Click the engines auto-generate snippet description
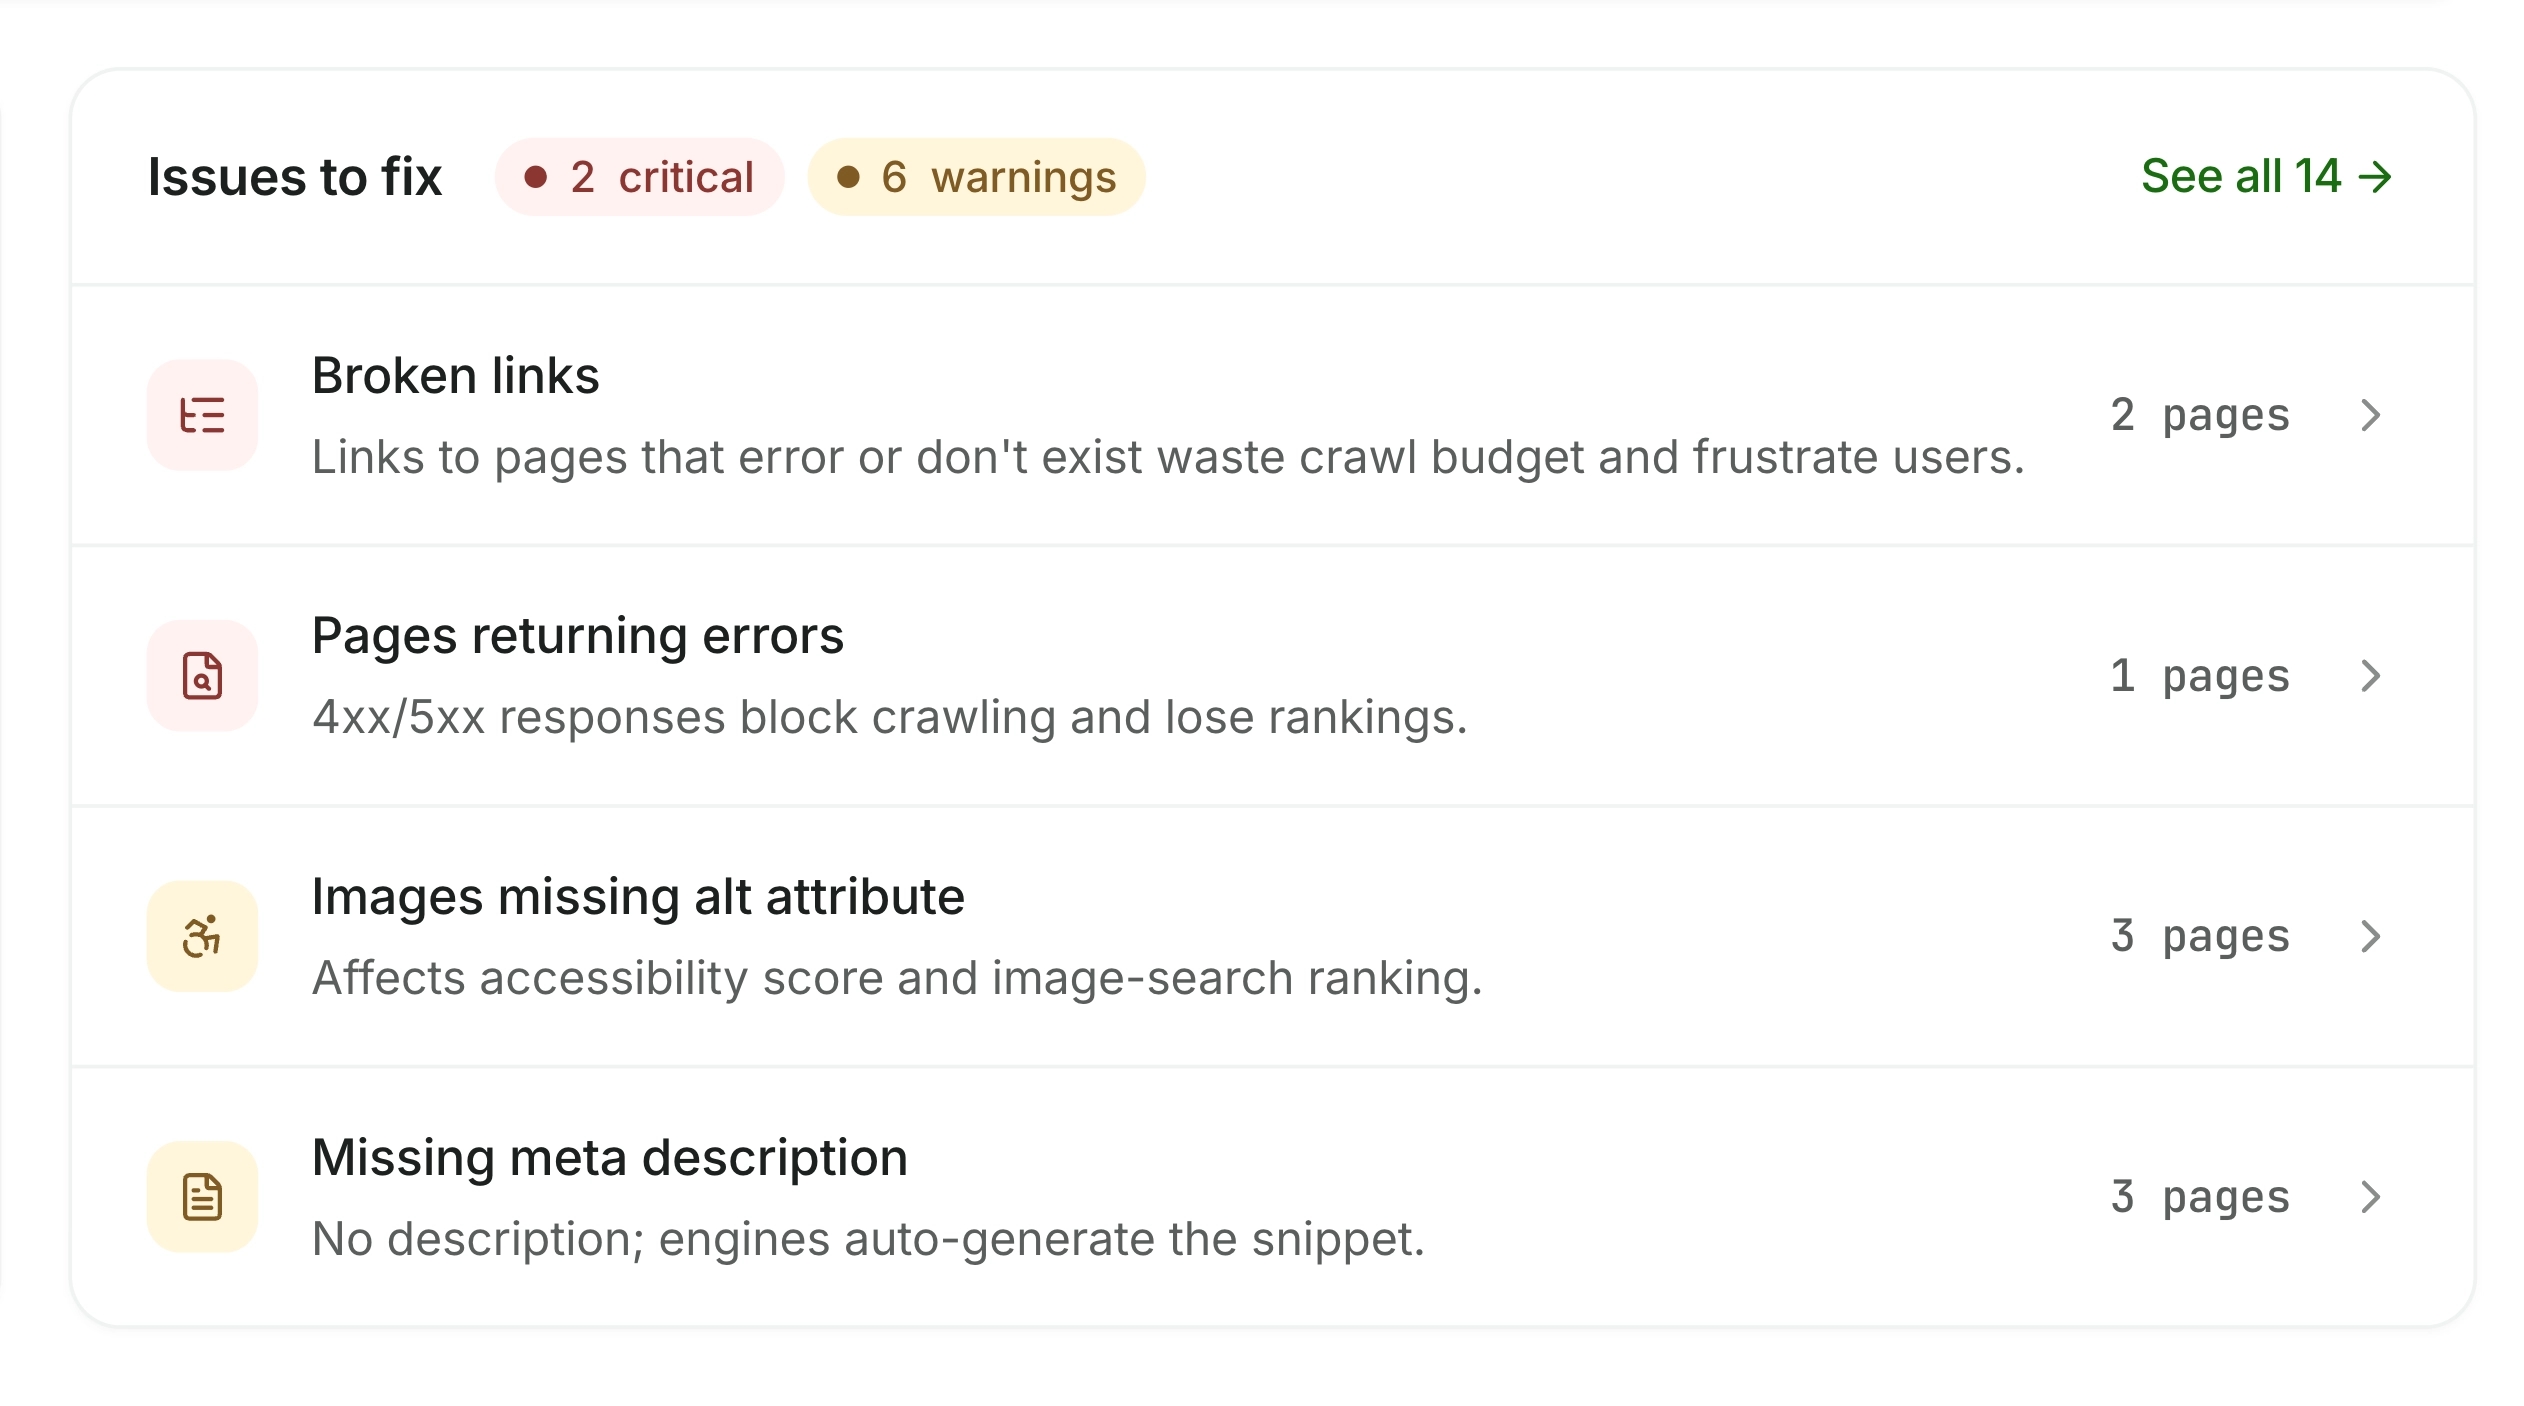2524x1406 pixels. tap(868, 1240)
